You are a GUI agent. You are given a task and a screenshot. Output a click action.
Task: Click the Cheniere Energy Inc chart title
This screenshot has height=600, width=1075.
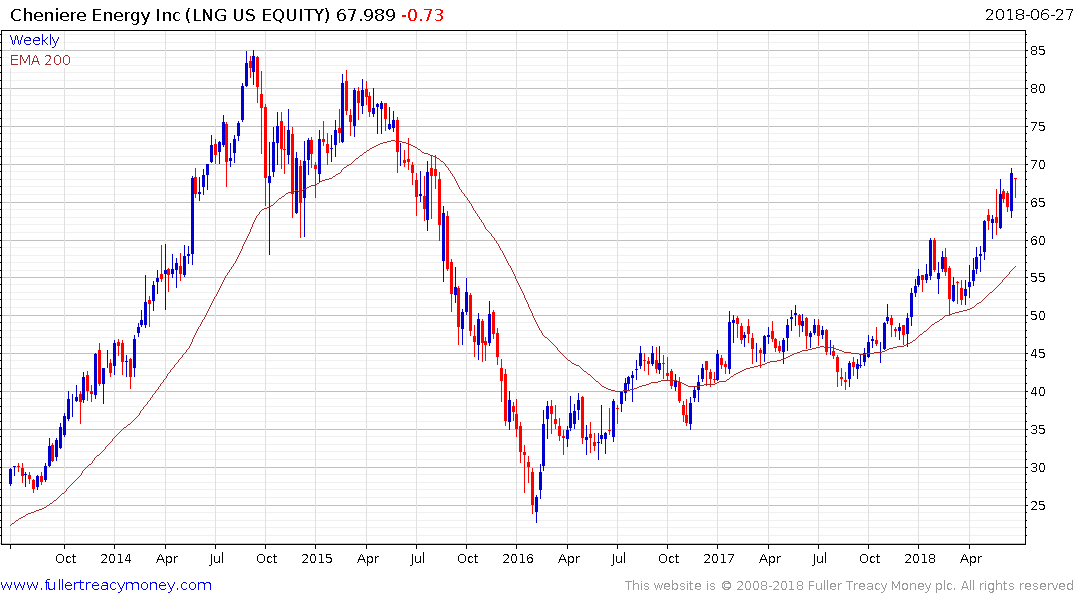(170, 14)
